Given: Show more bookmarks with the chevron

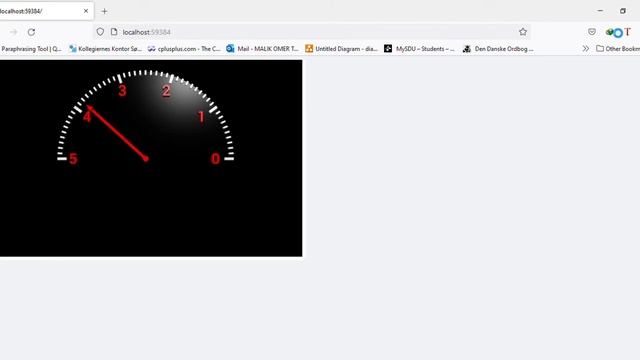Looking at the screenshot, I should pyautogui.click(x=586, y=49).
